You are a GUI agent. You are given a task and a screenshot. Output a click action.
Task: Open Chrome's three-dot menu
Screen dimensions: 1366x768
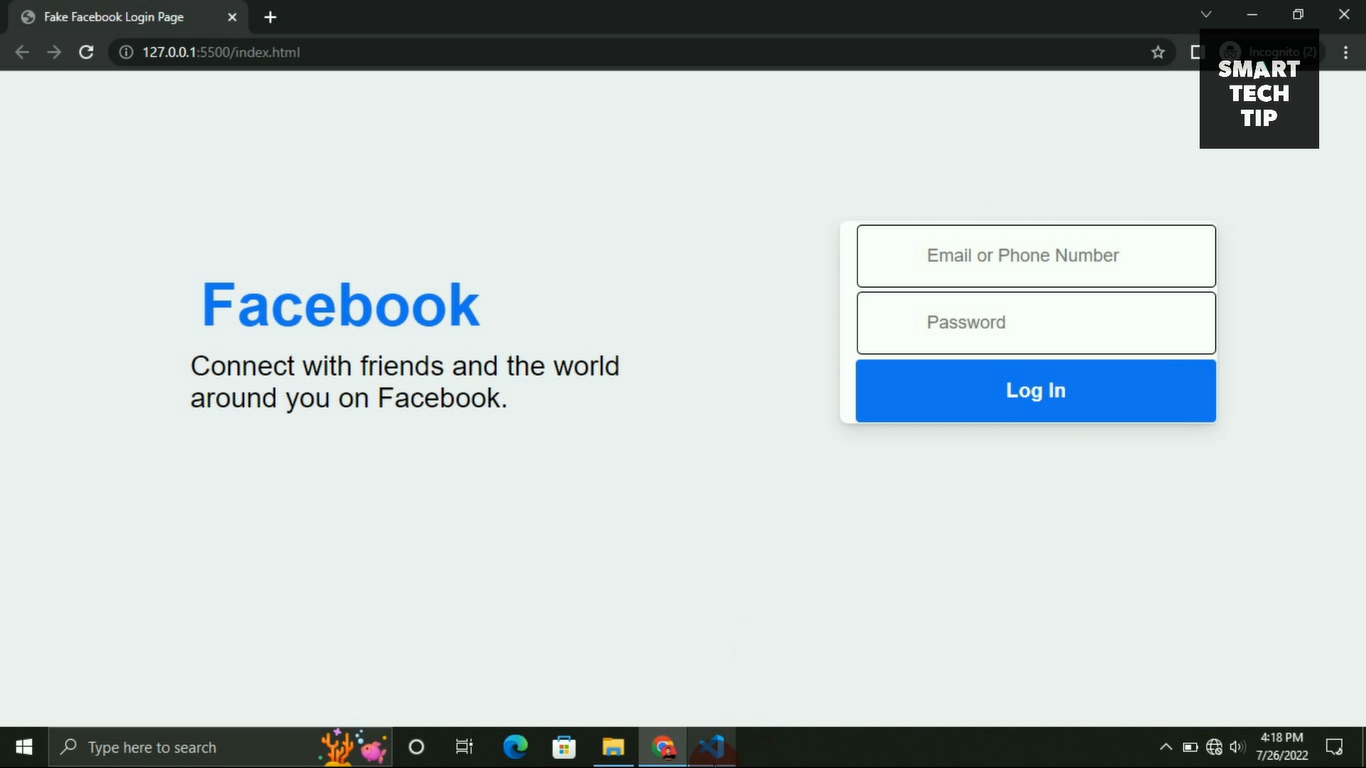[x=1346, y=52]
